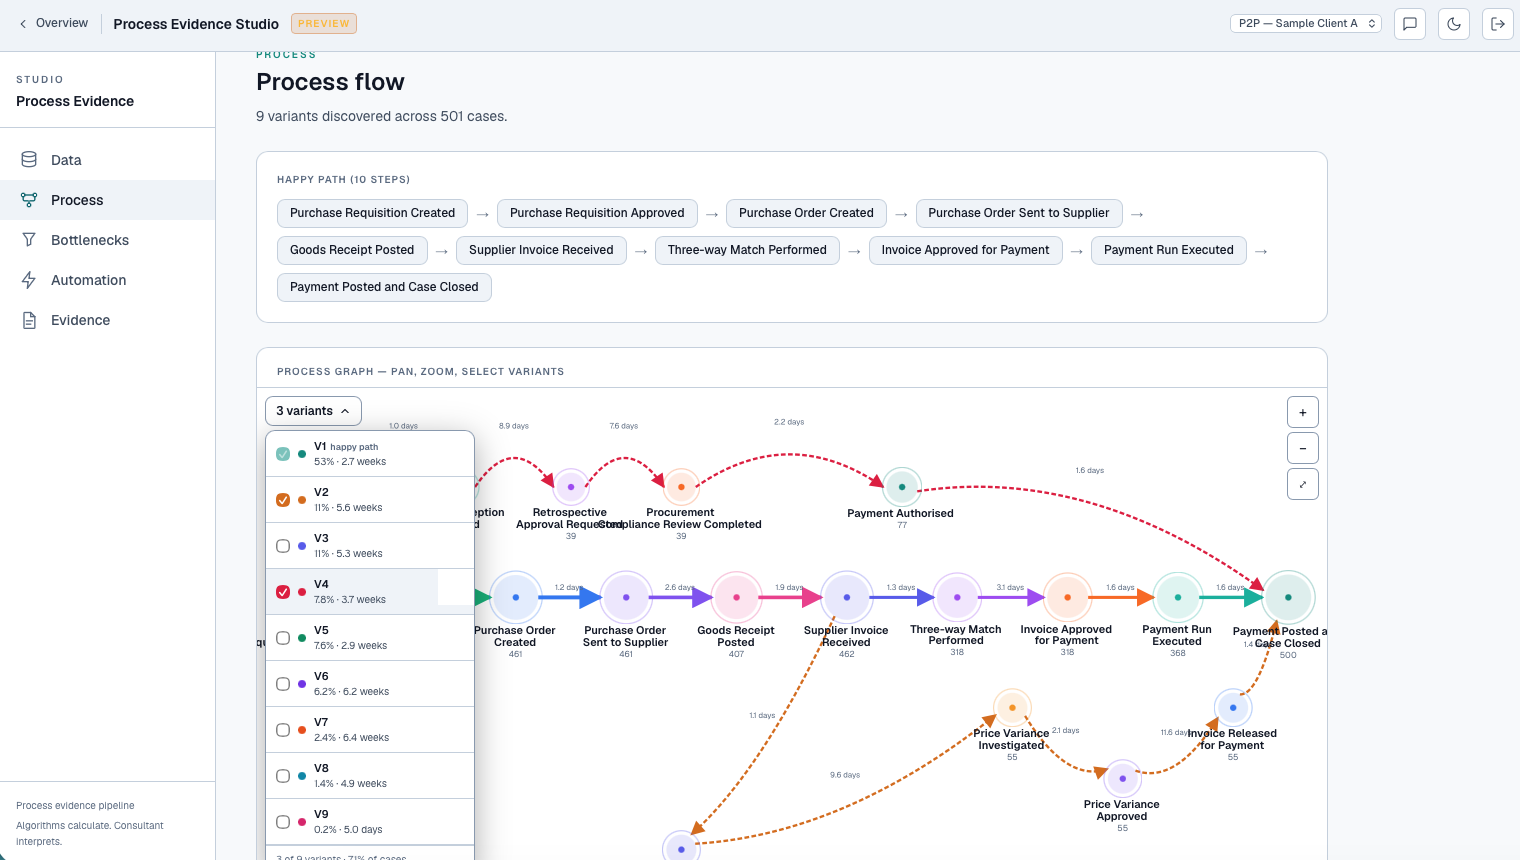Viewport: 1520px width, 860px height.
Task: Check the V6 variant checkbox
Action: pyautogui.click(x=283, y=684)
